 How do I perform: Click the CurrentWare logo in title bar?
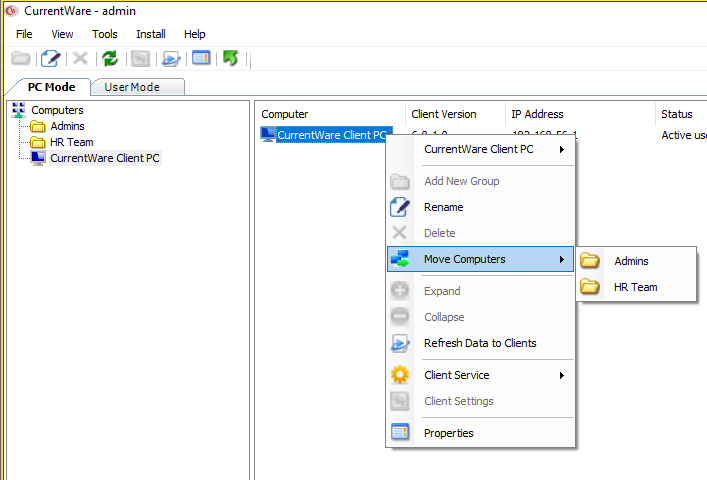(x=12, y=10)
